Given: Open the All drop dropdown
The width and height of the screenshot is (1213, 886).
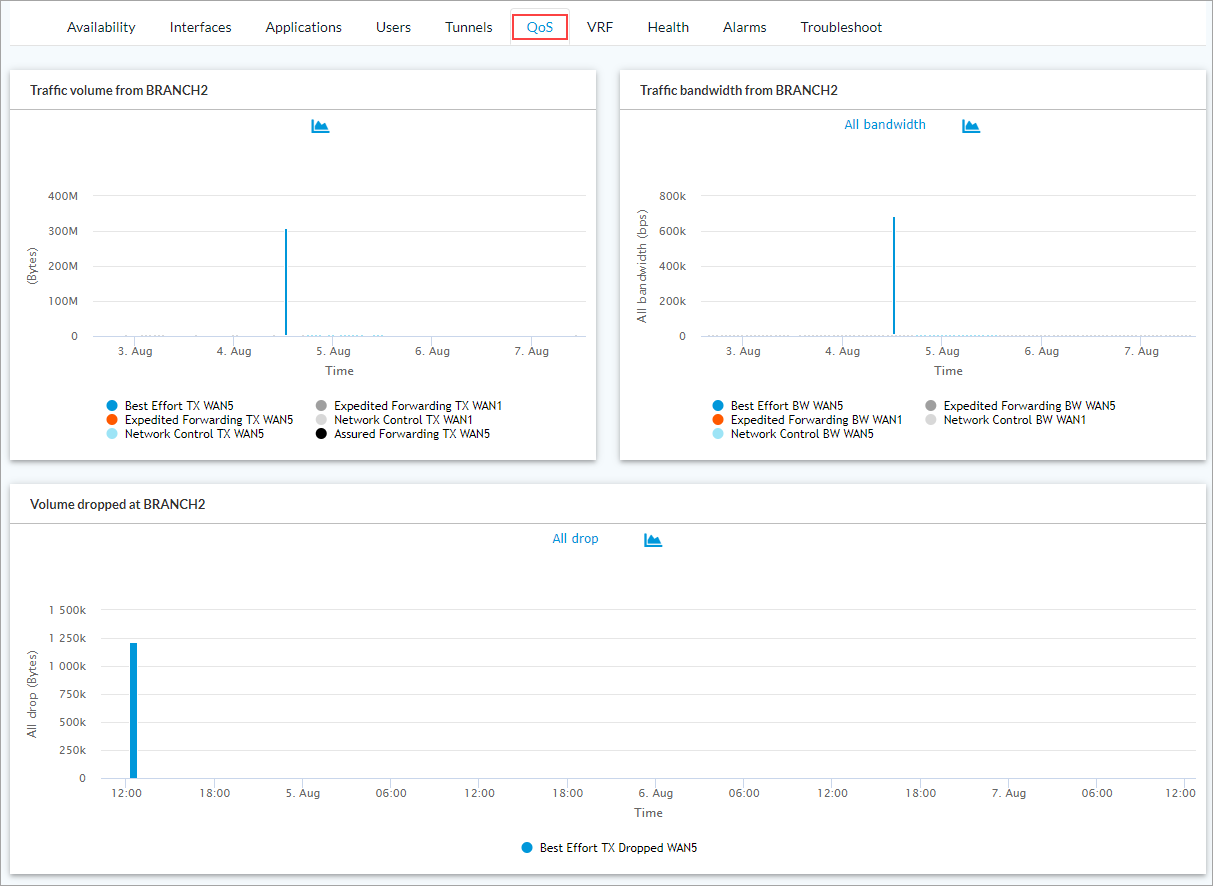Looking at the screenshot, I should [x=575, y=539].
